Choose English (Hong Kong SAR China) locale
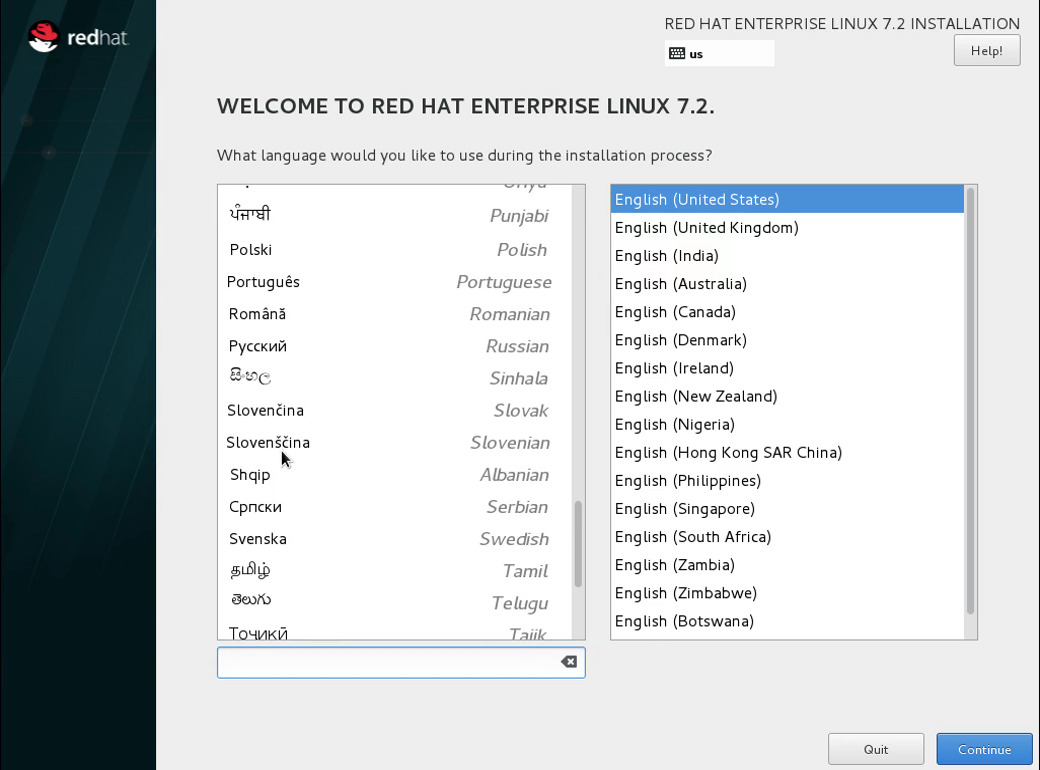Image resolution: width=1040 pixels, height=770 pixels. [787, 452]
